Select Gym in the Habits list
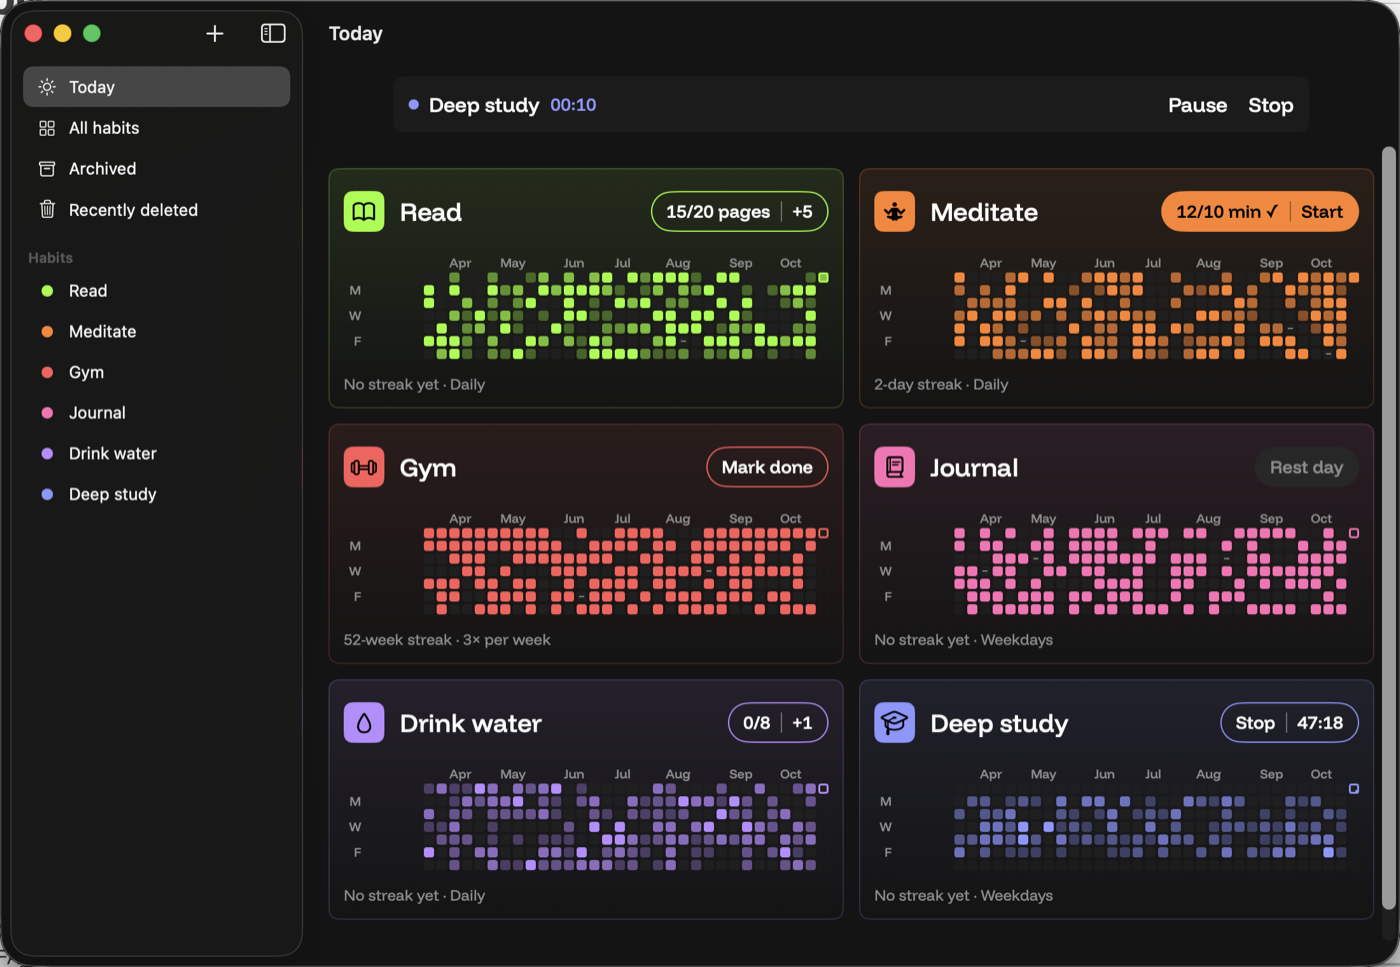 pos(157,372)
